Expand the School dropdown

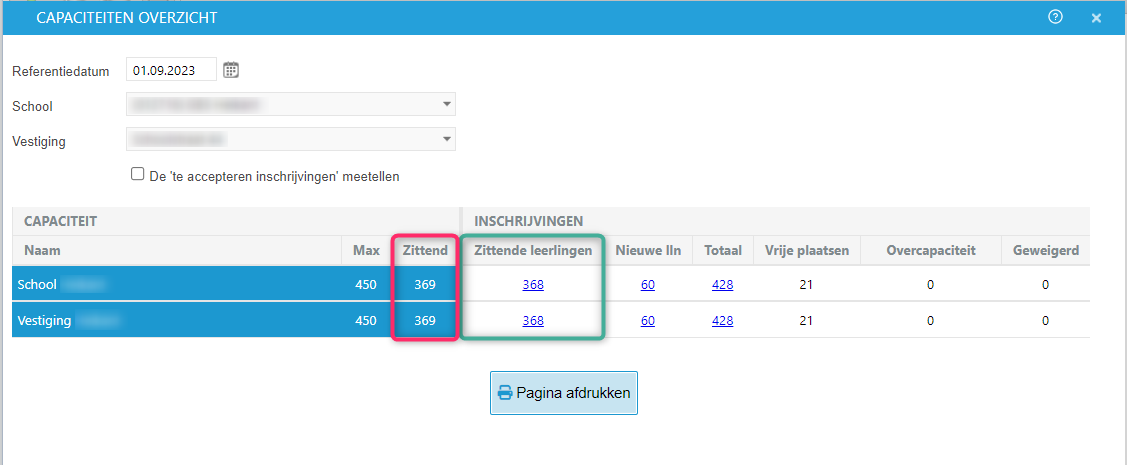[445, 105]
